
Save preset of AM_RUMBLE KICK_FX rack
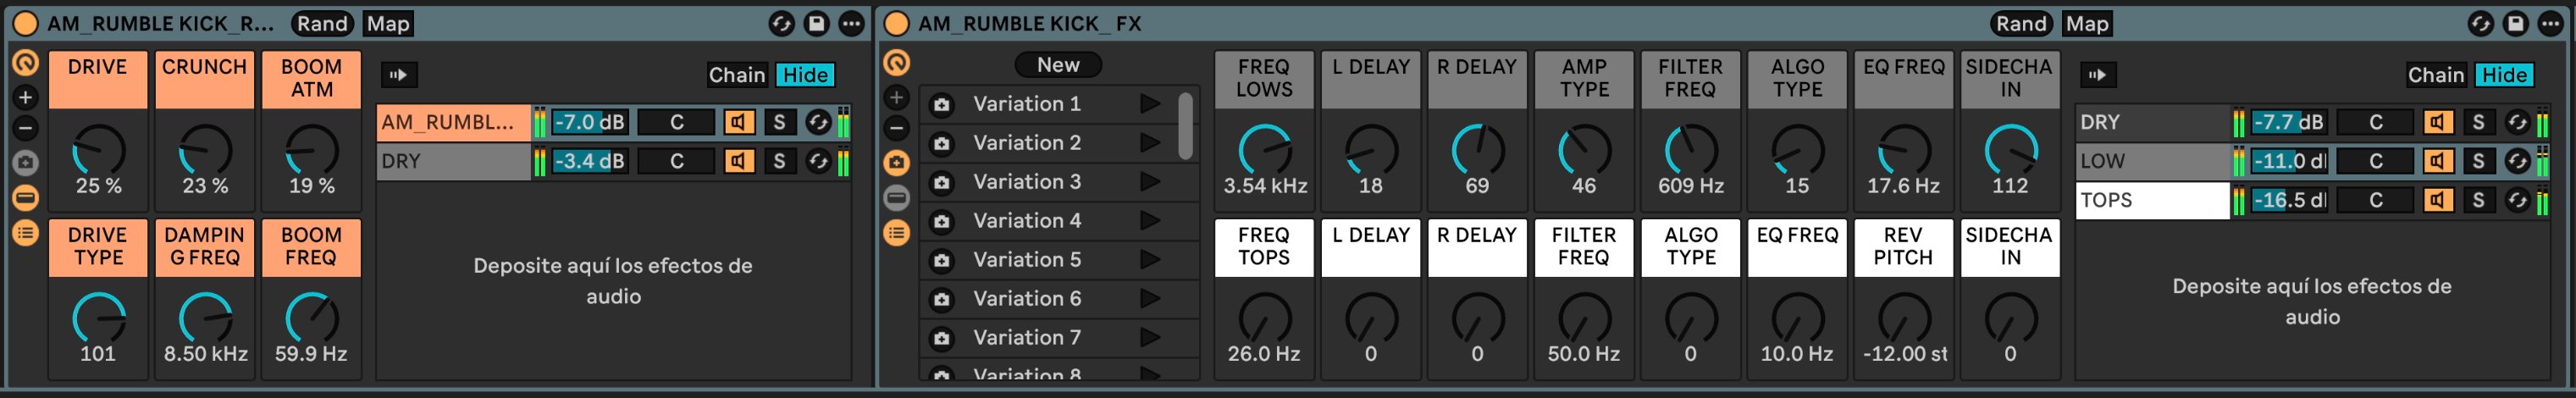(x=2515, y=23)
